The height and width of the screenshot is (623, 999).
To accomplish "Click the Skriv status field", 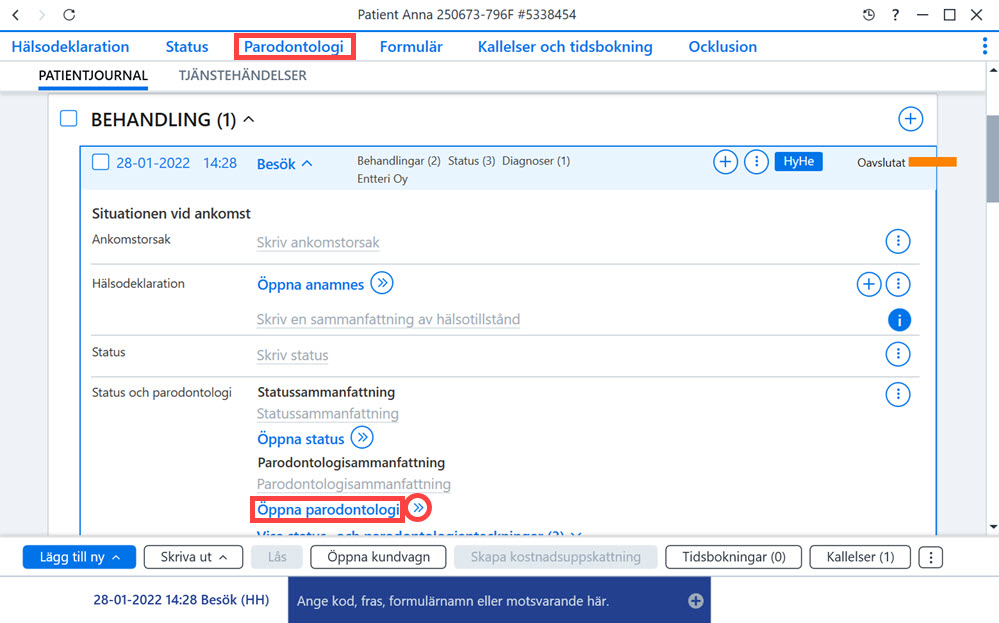I will [x=292, y=355].
